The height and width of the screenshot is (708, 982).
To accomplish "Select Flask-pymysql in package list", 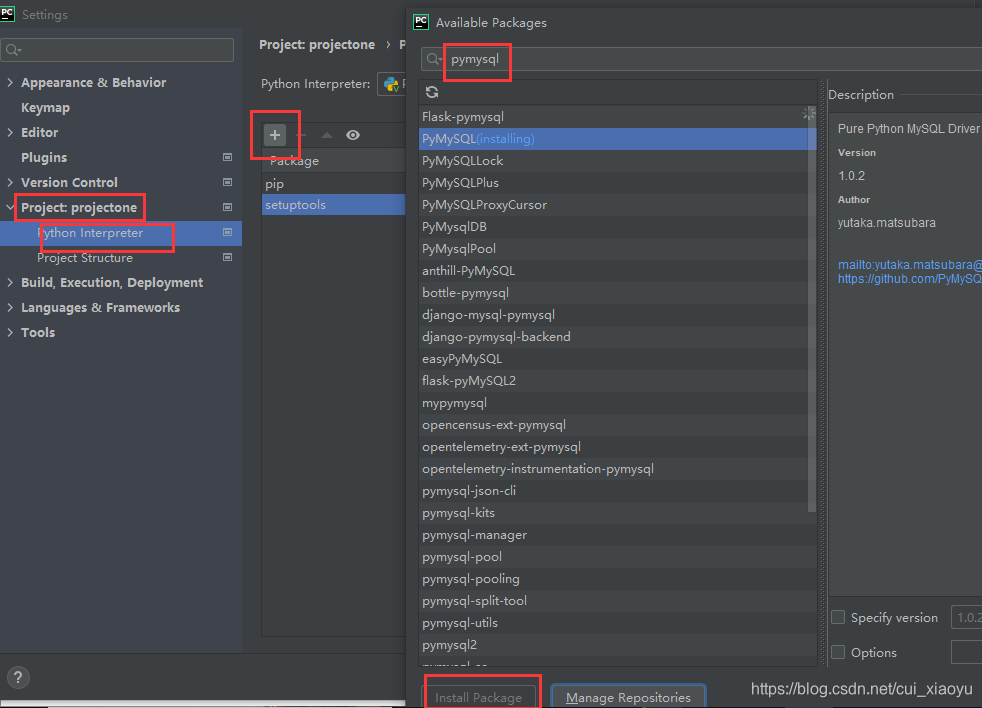I will [618, 117].
